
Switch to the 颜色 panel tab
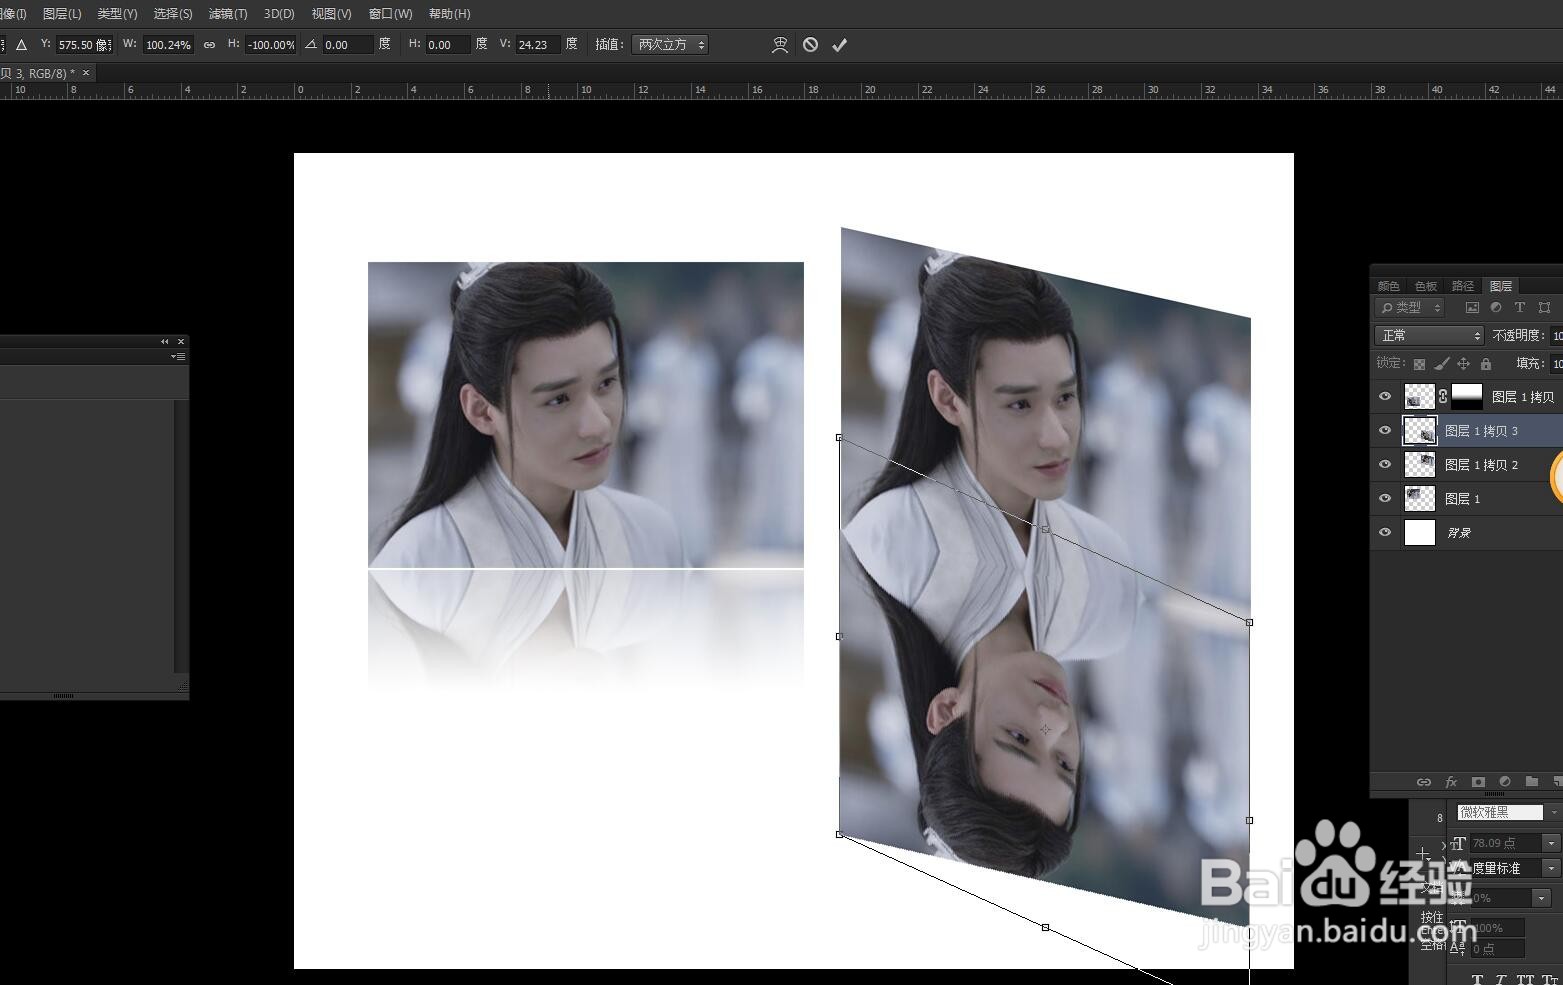point(1388,286)
